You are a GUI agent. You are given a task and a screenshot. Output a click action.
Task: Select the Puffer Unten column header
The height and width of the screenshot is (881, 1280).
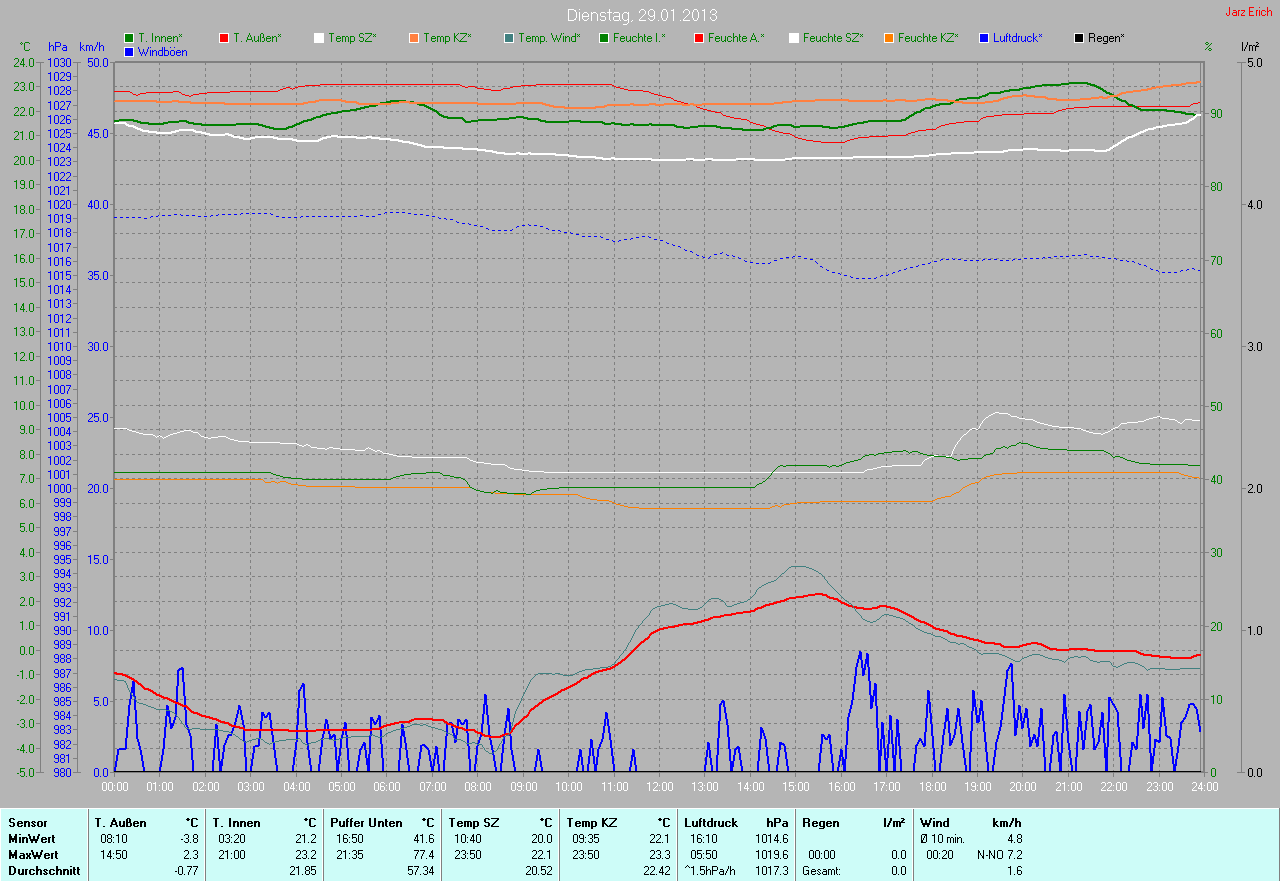366,822
